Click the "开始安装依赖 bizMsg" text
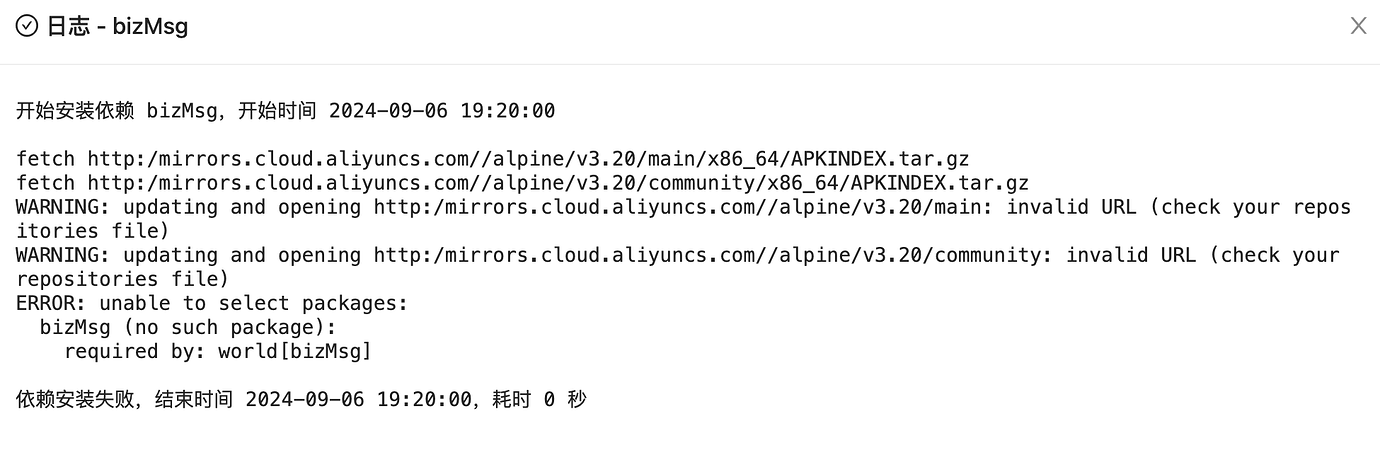 117,111
